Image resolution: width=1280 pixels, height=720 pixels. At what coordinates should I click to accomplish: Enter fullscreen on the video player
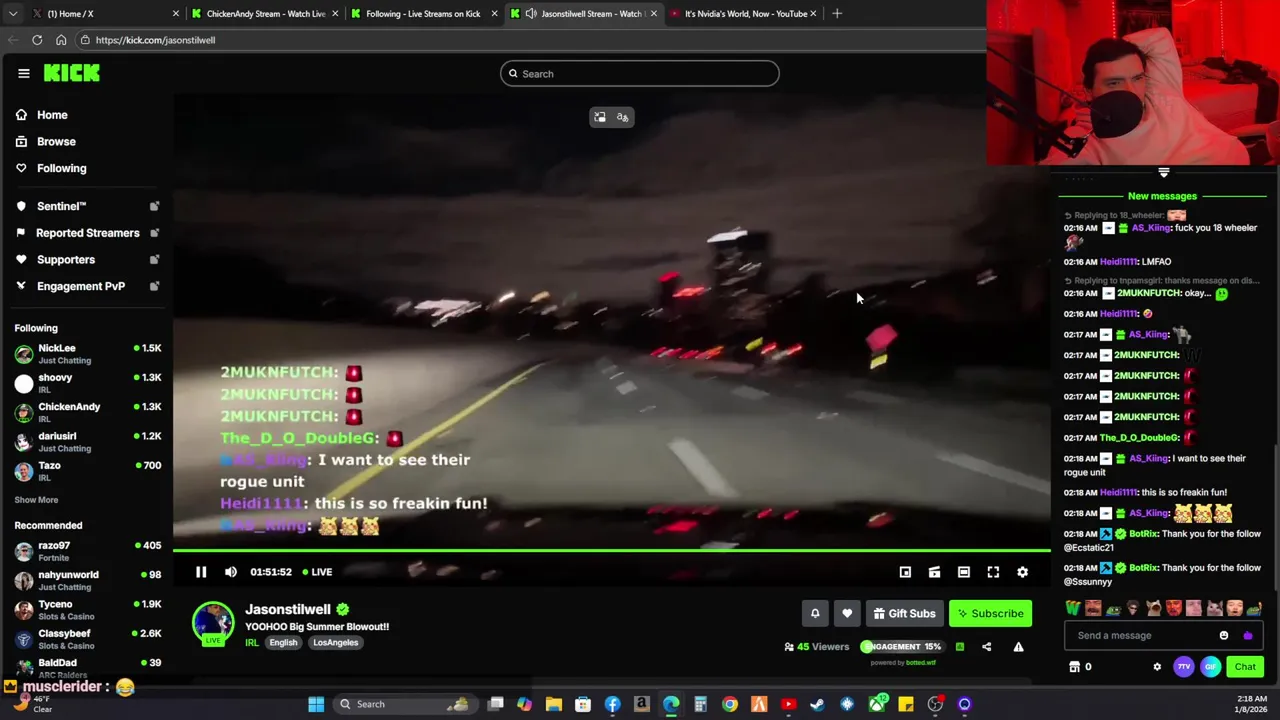[x=993, y=572]
